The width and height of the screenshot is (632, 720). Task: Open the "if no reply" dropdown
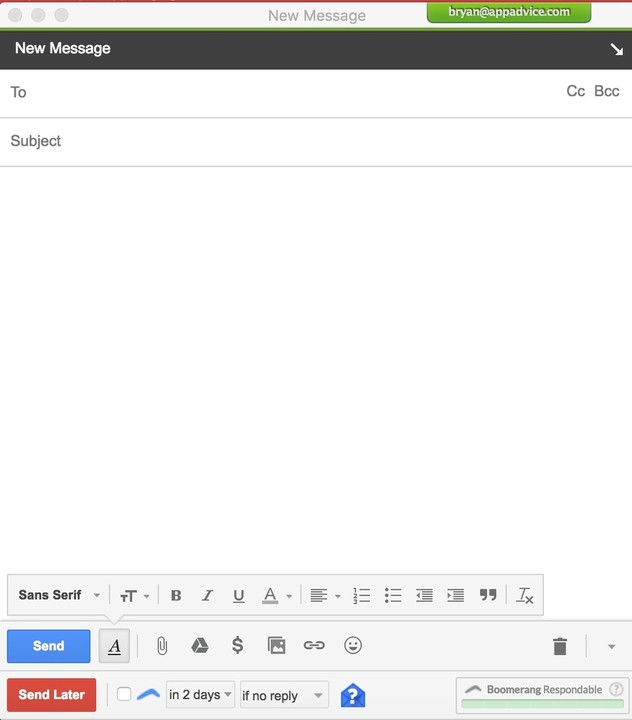(x=283, y=695)
